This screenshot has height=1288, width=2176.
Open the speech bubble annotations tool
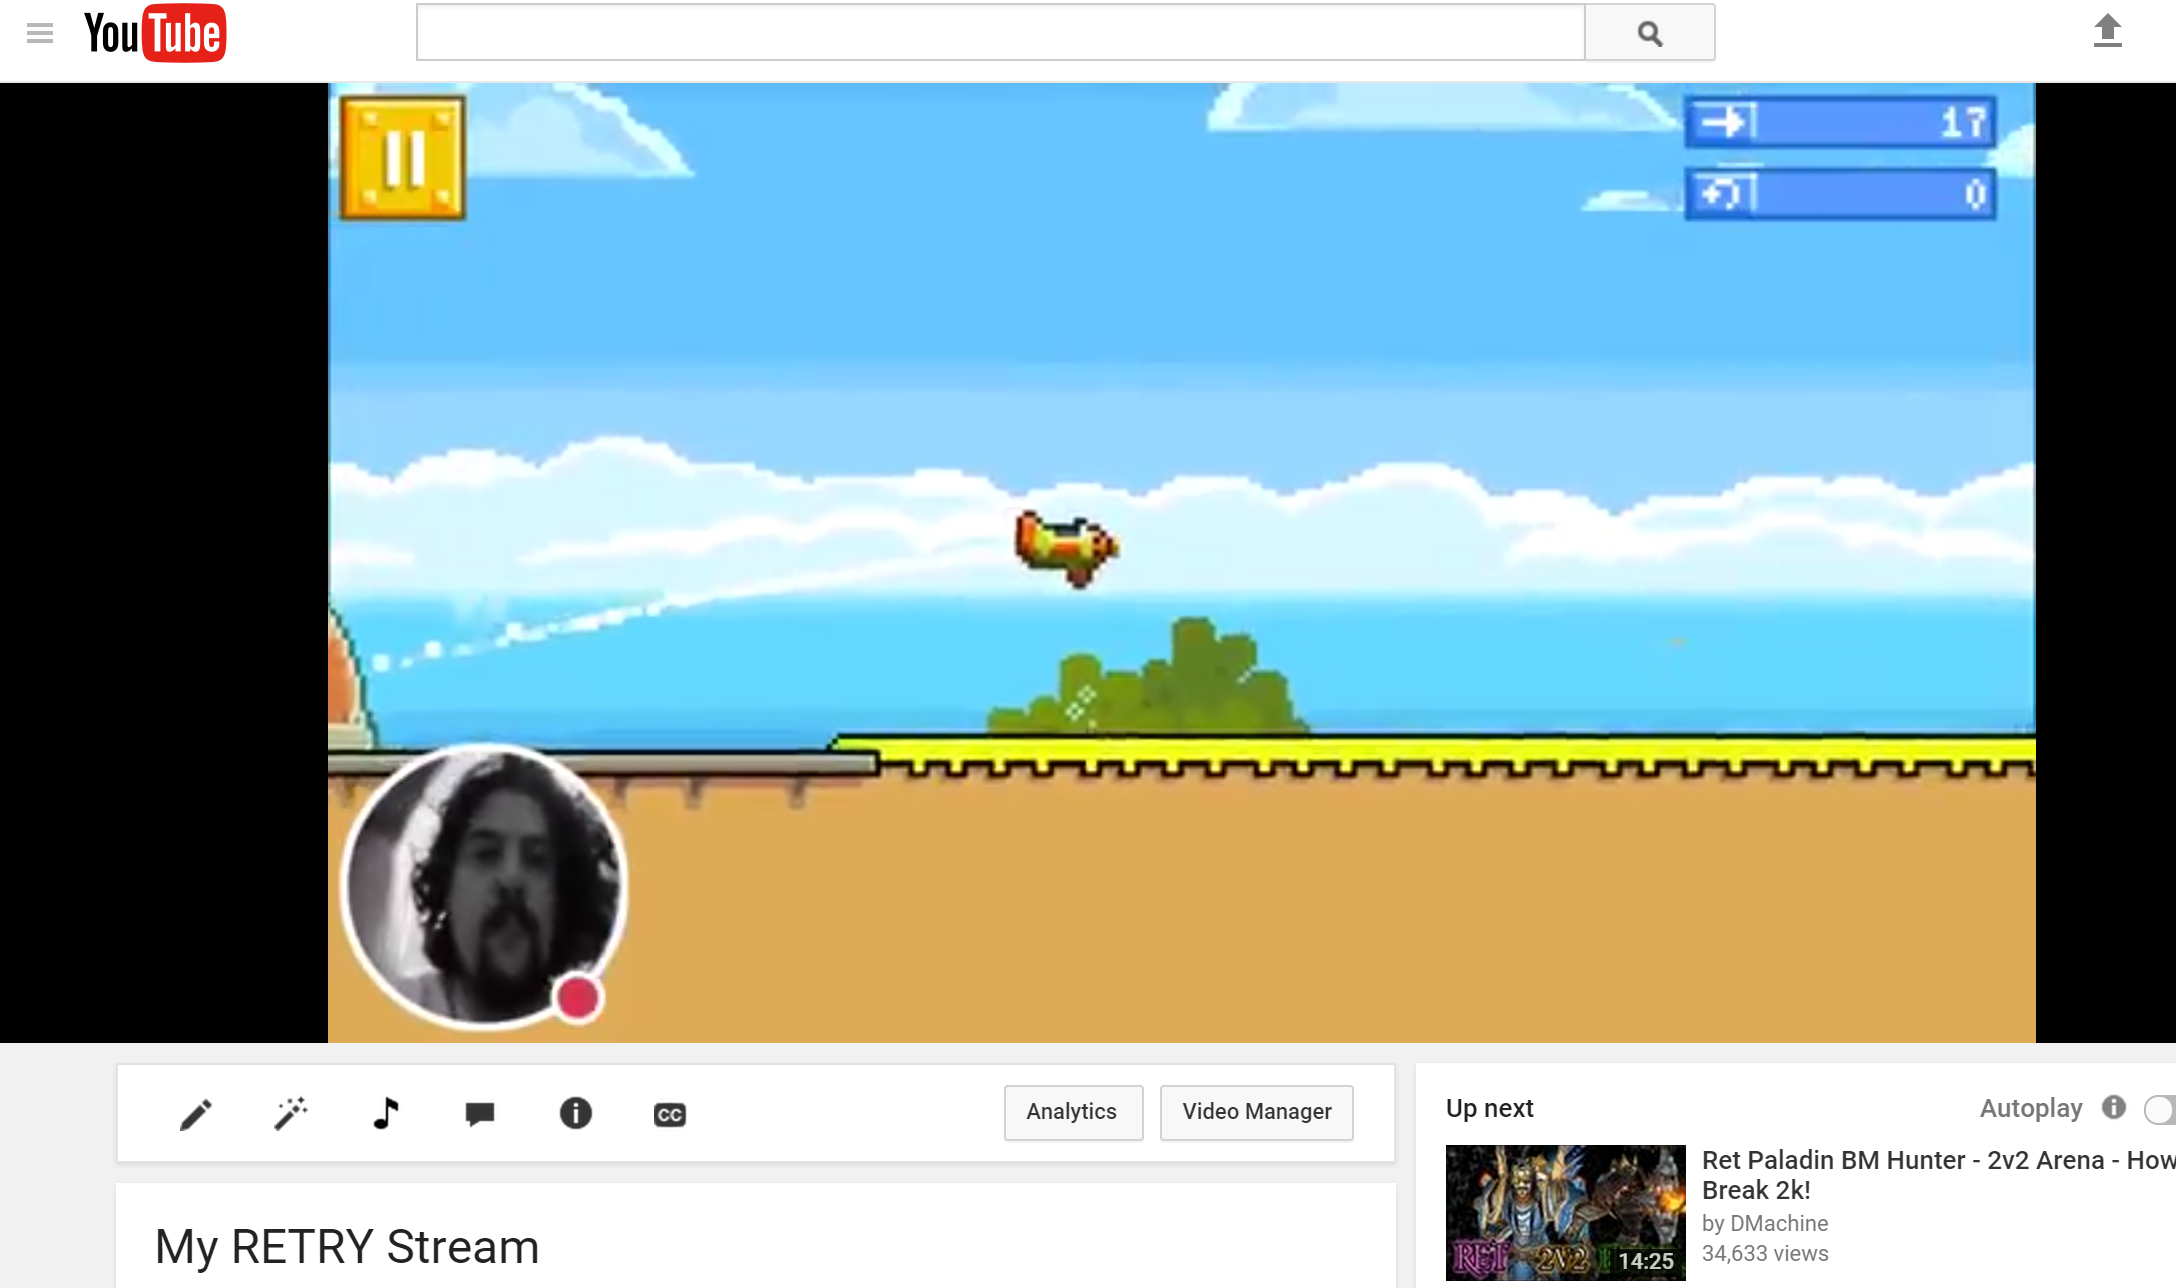480,1114
